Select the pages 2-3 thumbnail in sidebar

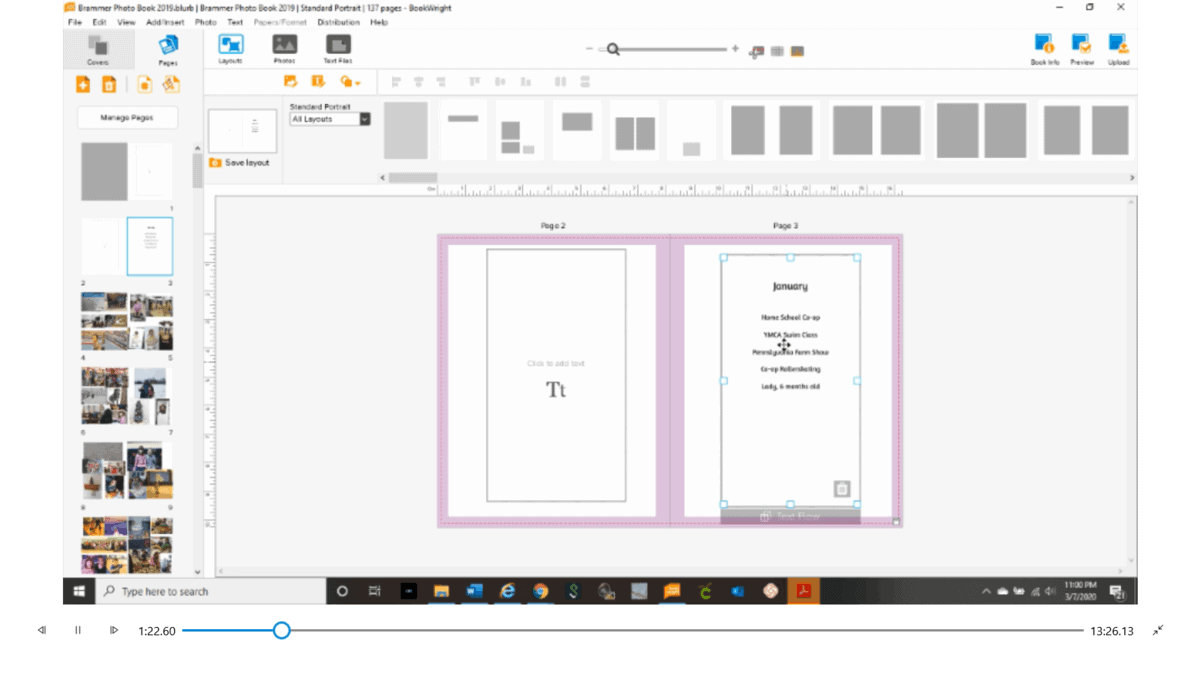point(127,245)
